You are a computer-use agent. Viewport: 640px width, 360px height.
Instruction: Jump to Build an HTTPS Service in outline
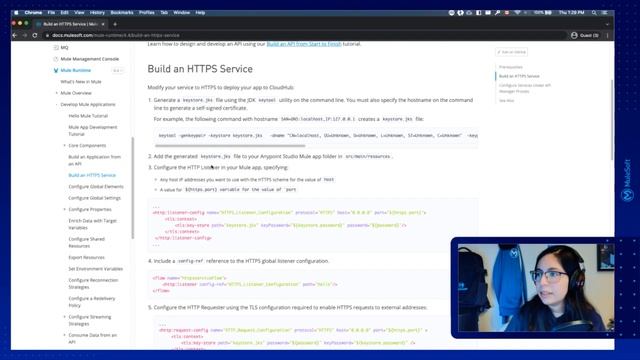[x=519, y=76]
